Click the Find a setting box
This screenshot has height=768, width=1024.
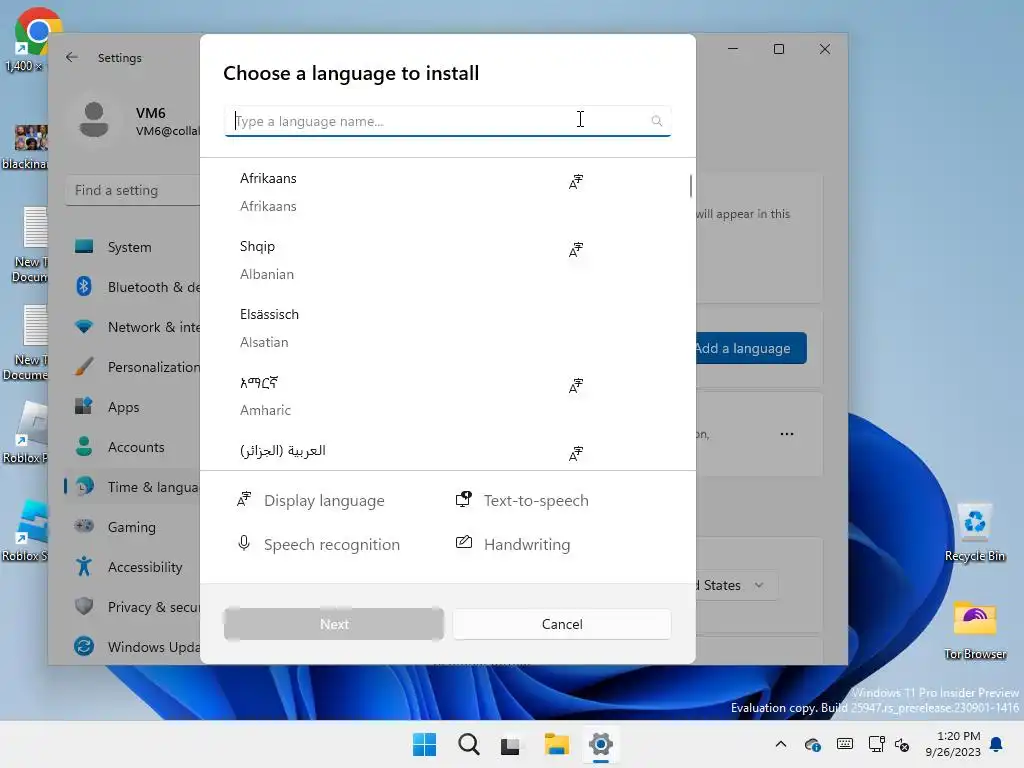[133, 190]
